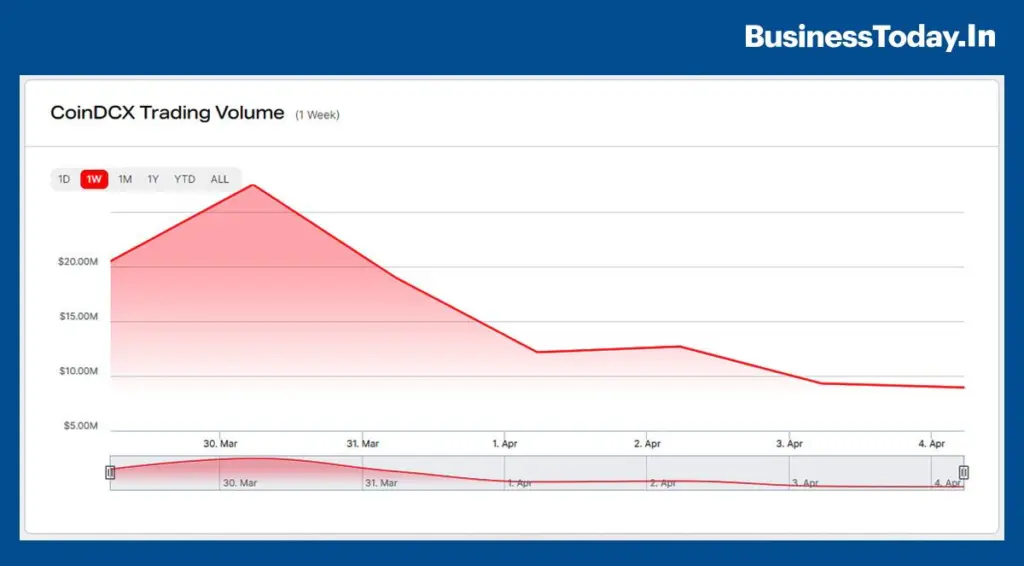Viewport: 1024px width, 566px height.
Task: Select the 1W time range
Action: pos(94,179)
